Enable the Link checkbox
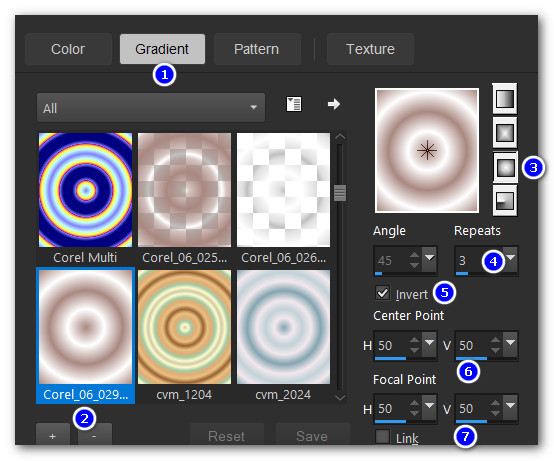 pyautogui.click(x=383, y=436)
